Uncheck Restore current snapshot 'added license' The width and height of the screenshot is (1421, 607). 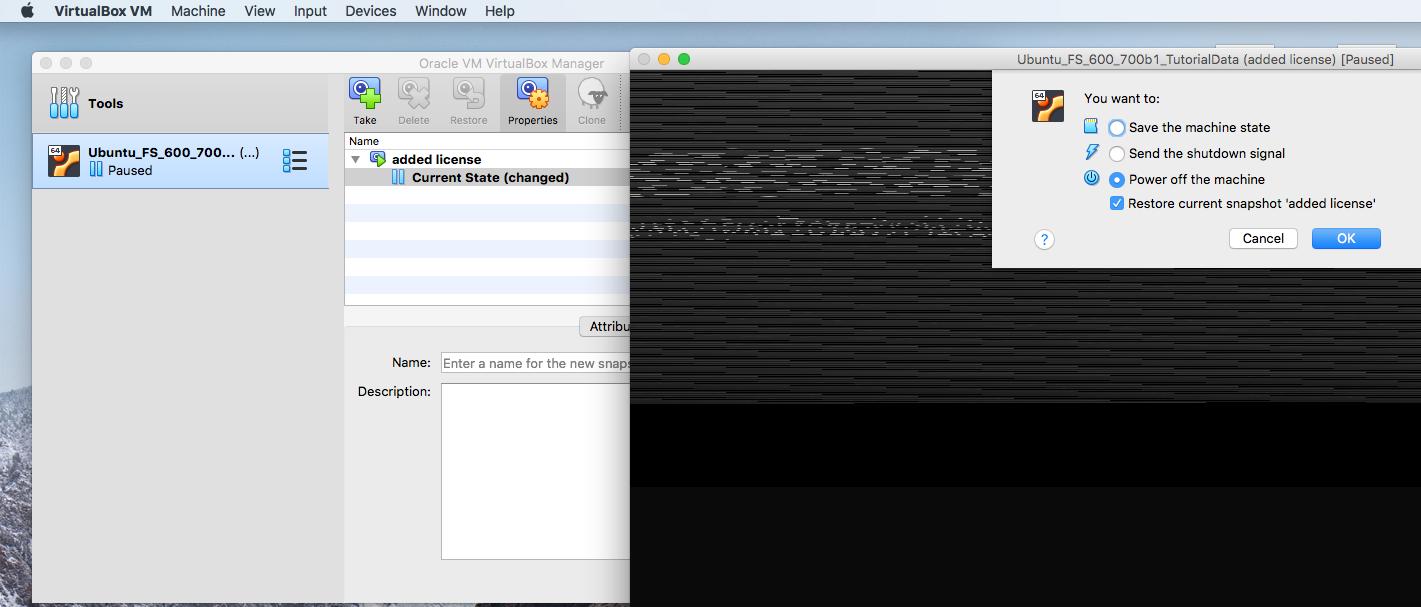[x=1117, y=204]
